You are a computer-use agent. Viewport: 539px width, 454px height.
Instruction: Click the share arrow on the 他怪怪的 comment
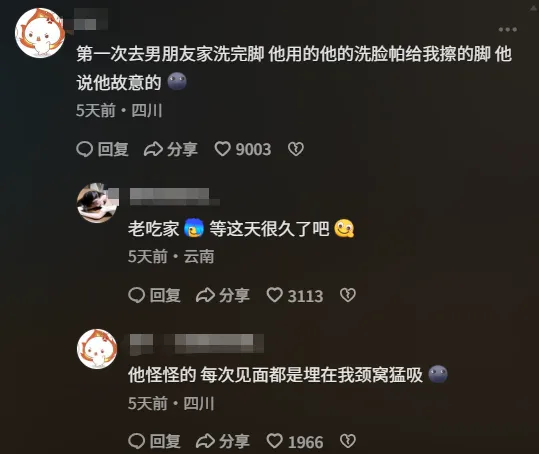click(206, 441)
